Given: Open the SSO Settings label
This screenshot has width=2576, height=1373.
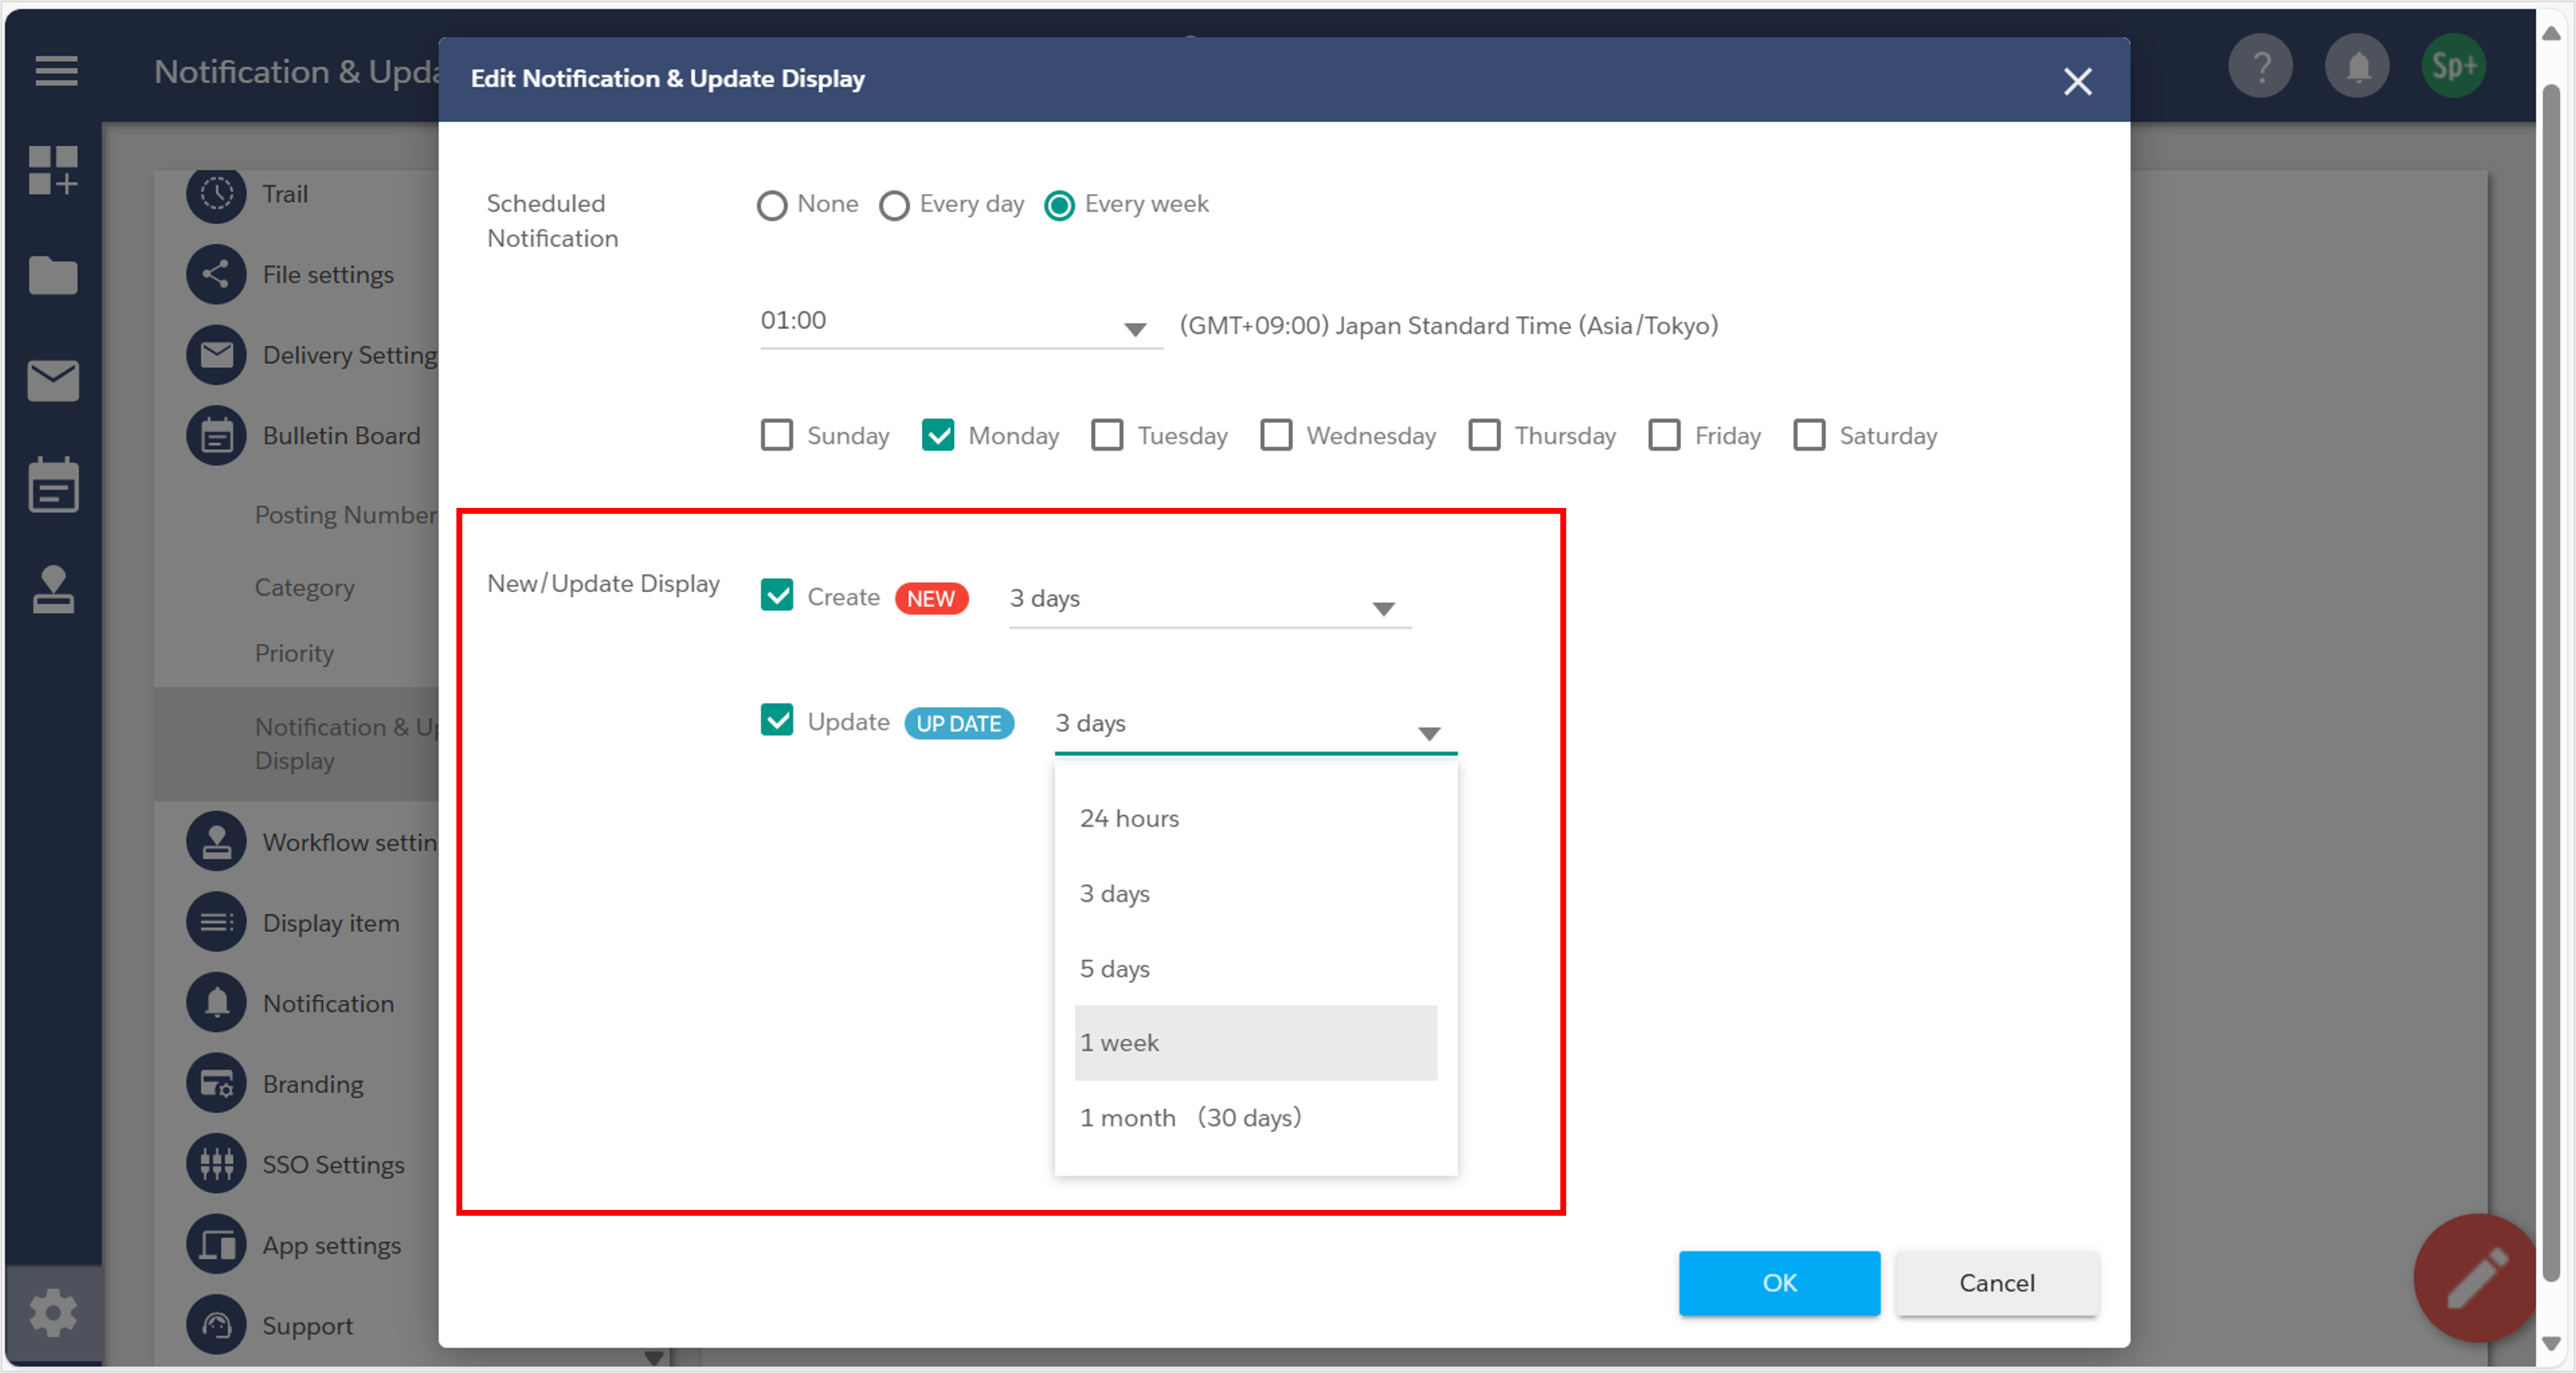Looking at the screenshot, I should tap(333, 1165).
